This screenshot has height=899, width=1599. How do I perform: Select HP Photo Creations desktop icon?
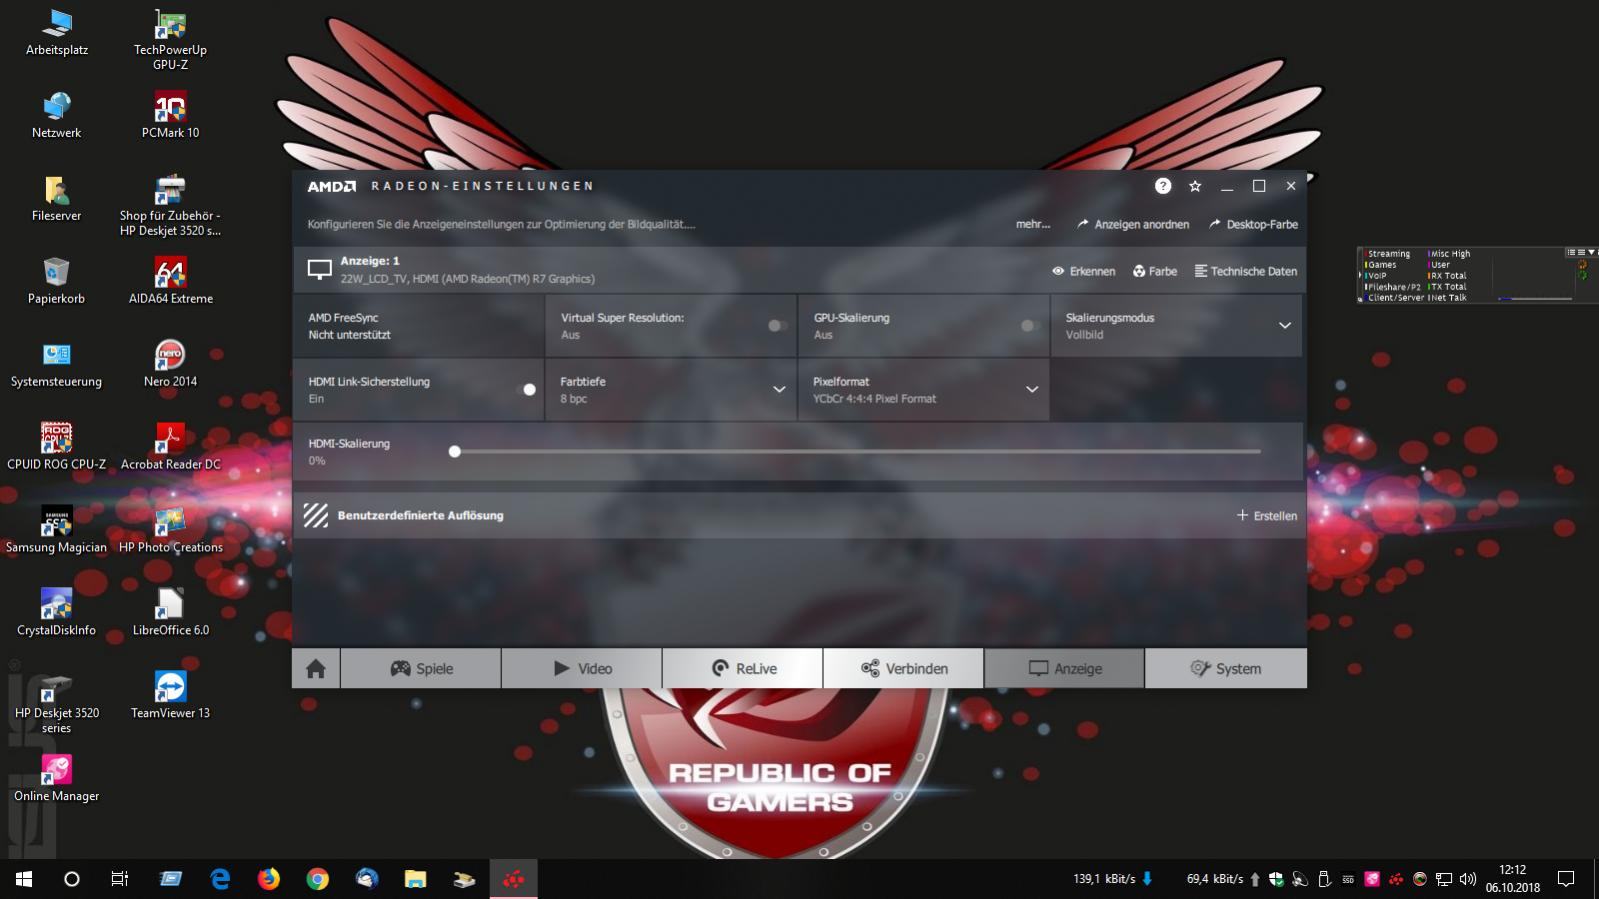coord(170,529)
